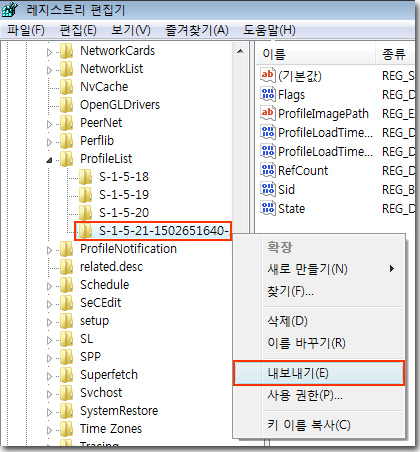Click the tree pane scroll-up arrow

240,51
